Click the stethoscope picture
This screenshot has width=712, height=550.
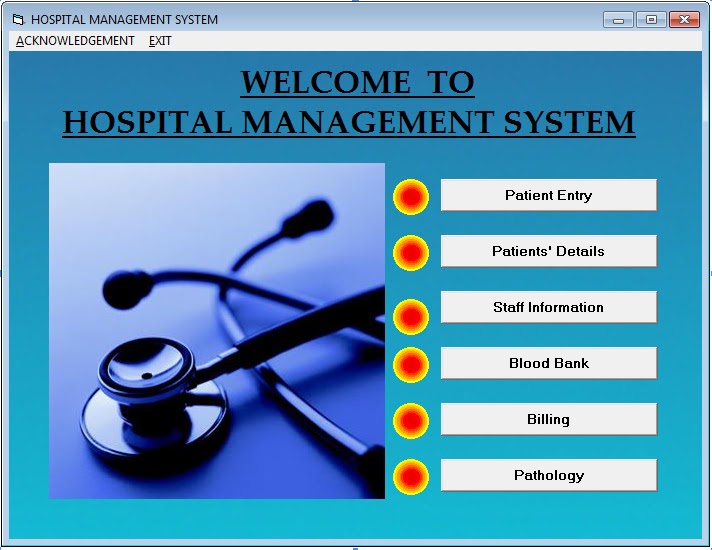click(x=217, y=331)
